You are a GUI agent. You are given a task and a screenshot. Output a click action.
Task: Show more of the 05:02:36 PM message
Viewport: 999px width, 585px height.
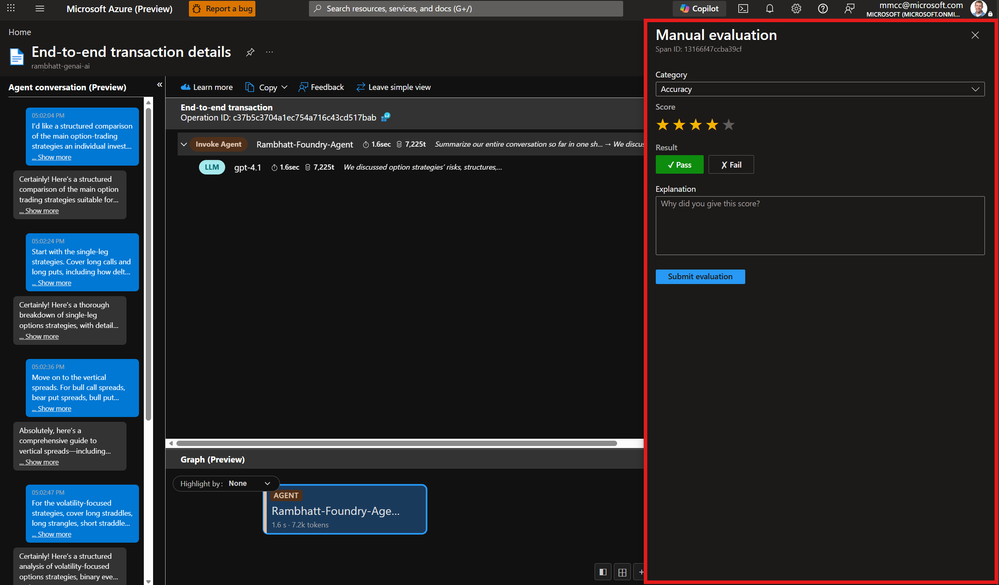[x=53, y=408]
